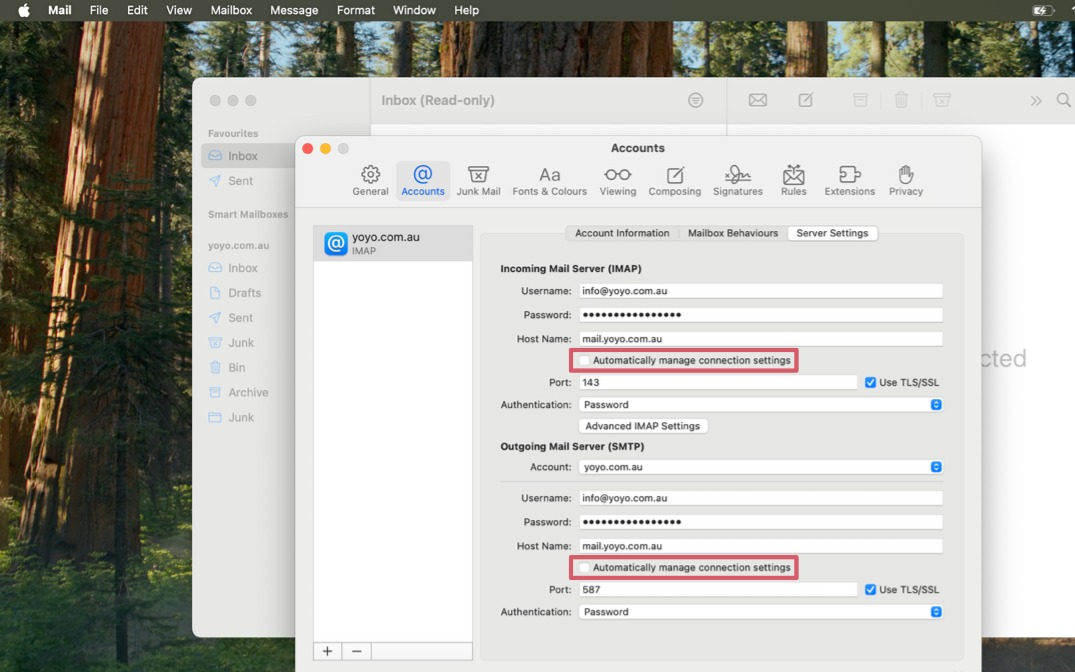The width and height of the screenshot is (1075, 672).
Task: Click the incoming Host Name field
Action: [760, 339]
